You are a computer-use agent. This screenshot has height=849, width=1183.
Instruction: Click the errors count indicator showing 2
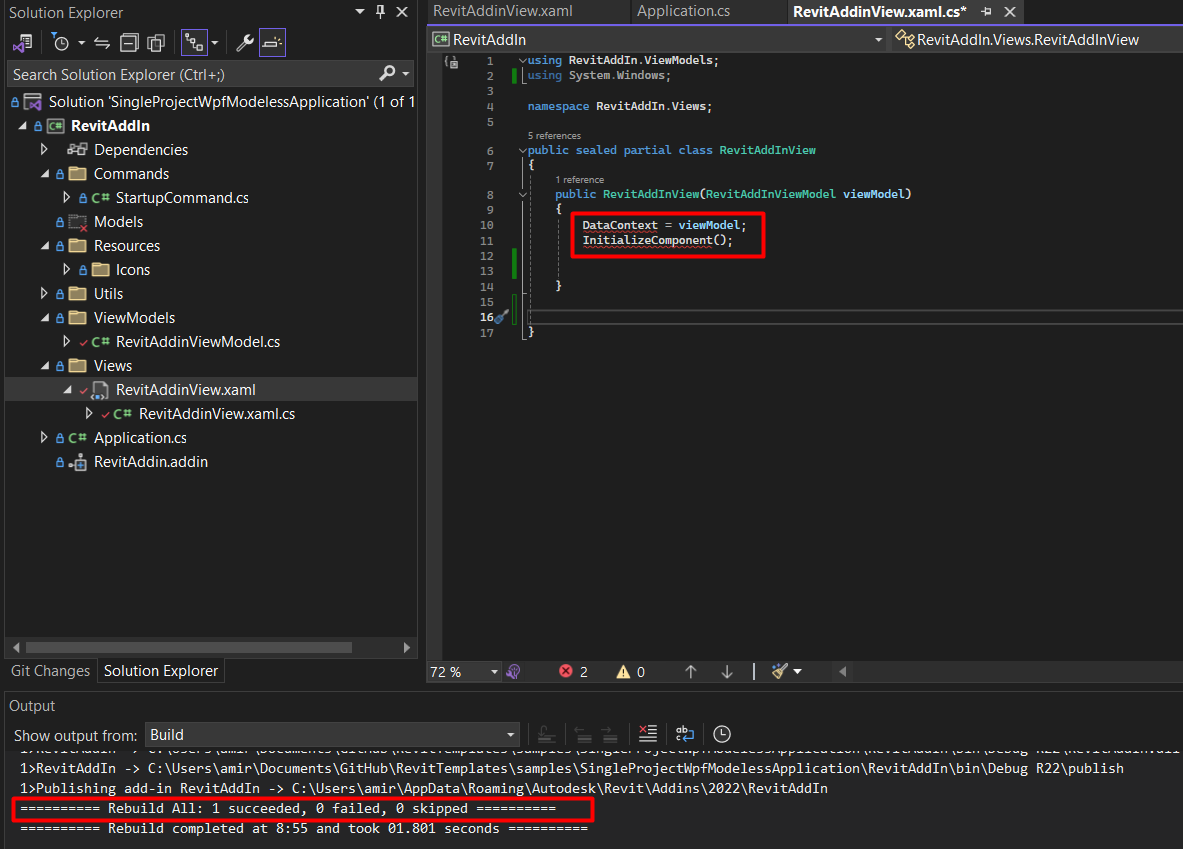[573, 672]
